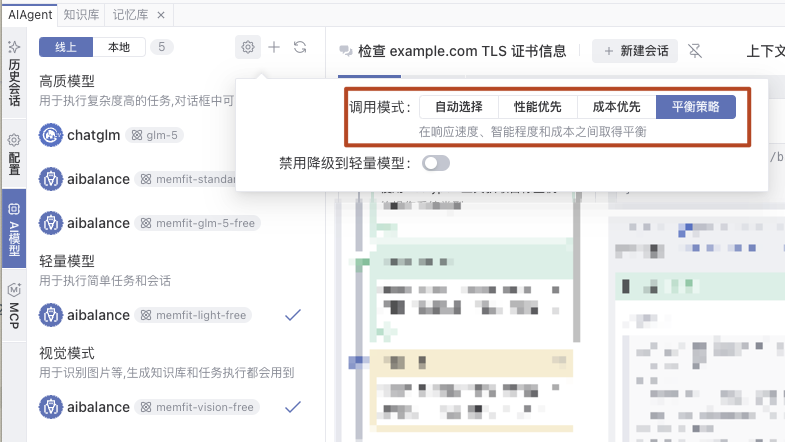785x442 pixels.
Task: Click the model settings gear icon
Action: click(248, 47)
